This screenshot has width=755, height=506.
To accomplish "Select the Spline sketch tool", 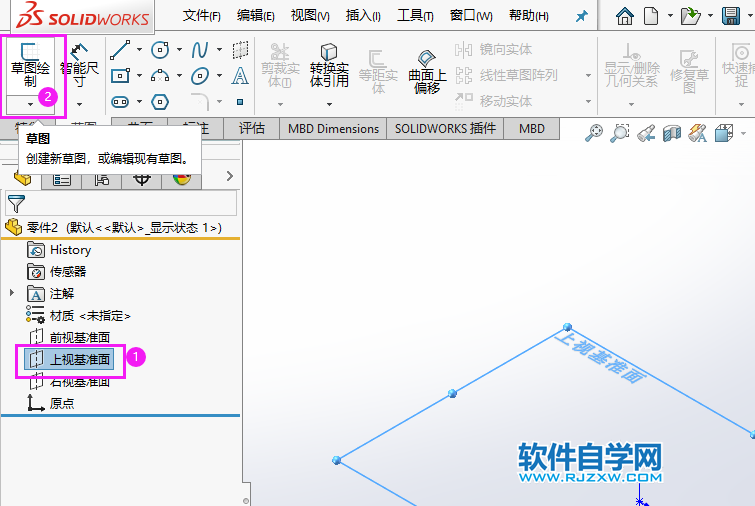I will point(200,50).
